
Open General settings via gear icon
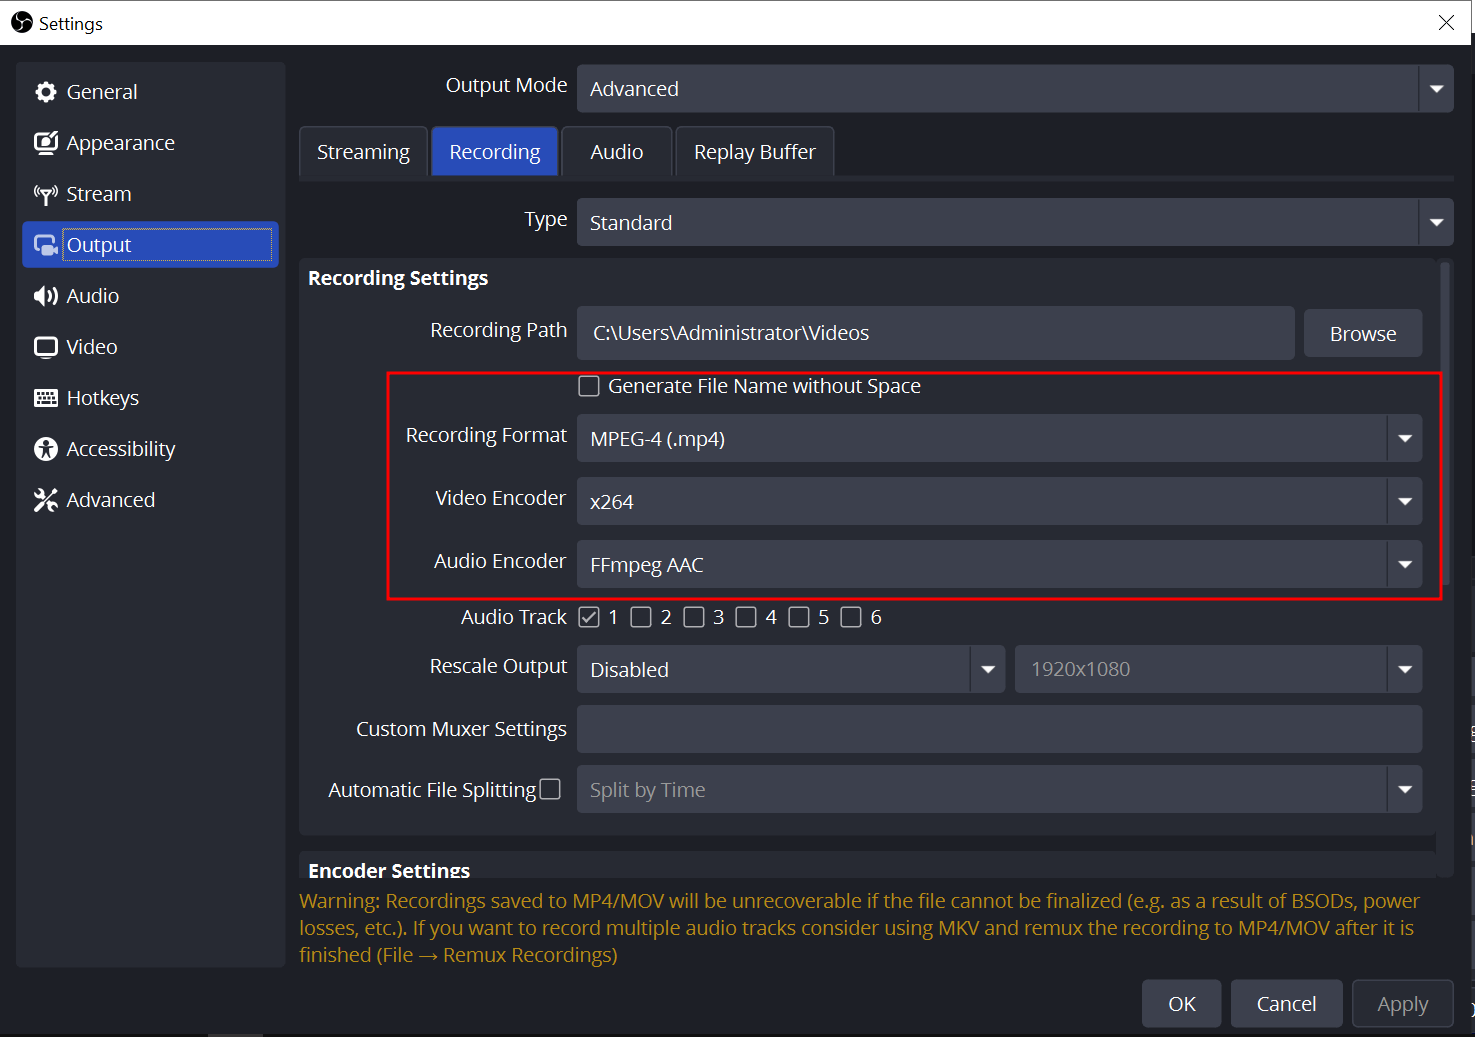pyautogui.click(x=45, y=92)
